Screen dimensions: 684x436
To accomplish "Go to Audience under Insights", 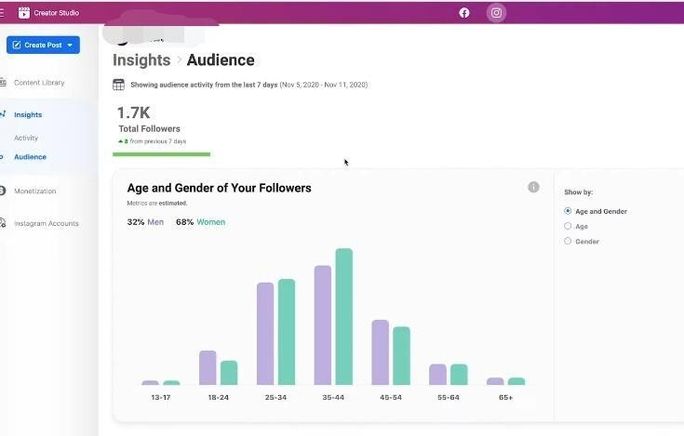I will click(x=30, y=157).
